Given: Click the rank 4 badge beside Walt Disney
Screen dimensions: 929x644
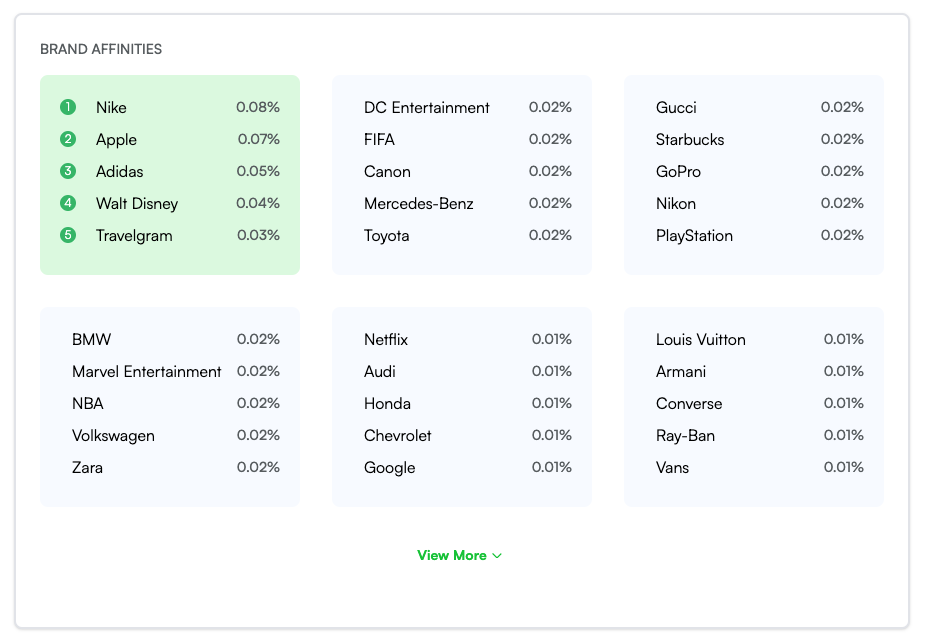Looking at the screenshot, I should [x=68, y=203].
